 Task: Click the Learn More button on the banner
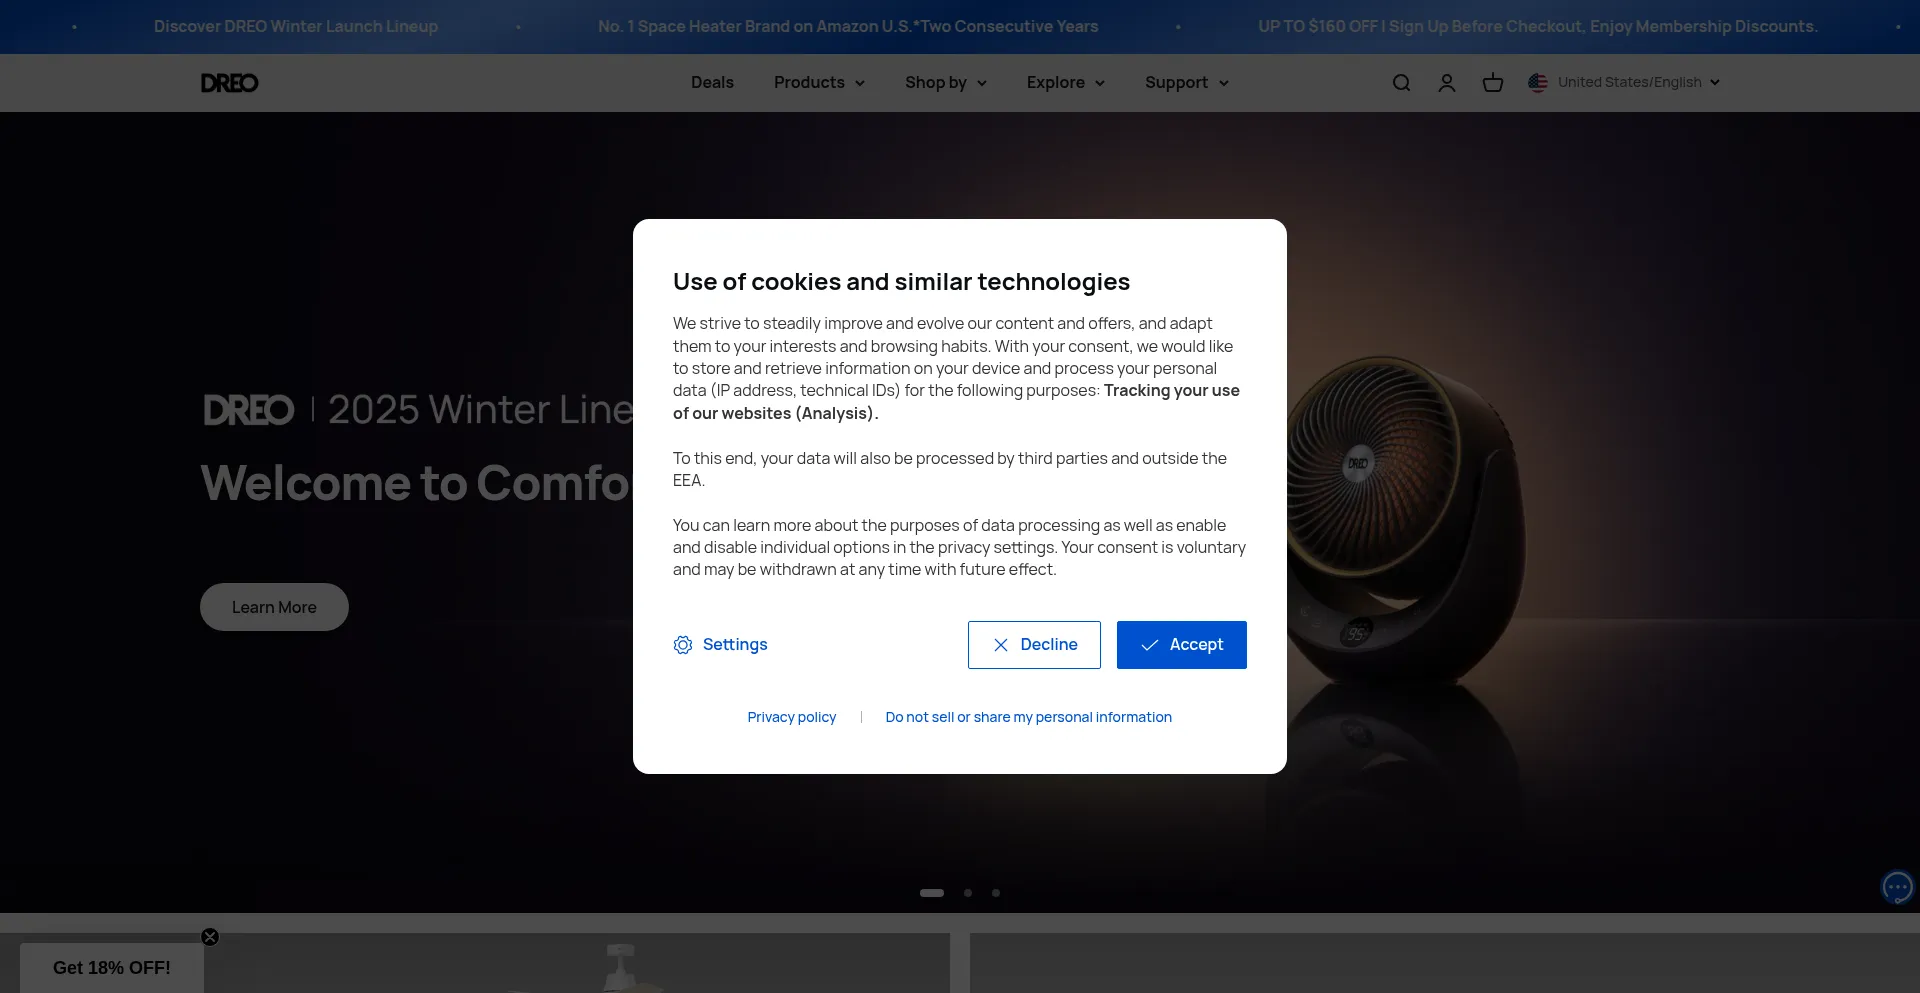point(274,607)
